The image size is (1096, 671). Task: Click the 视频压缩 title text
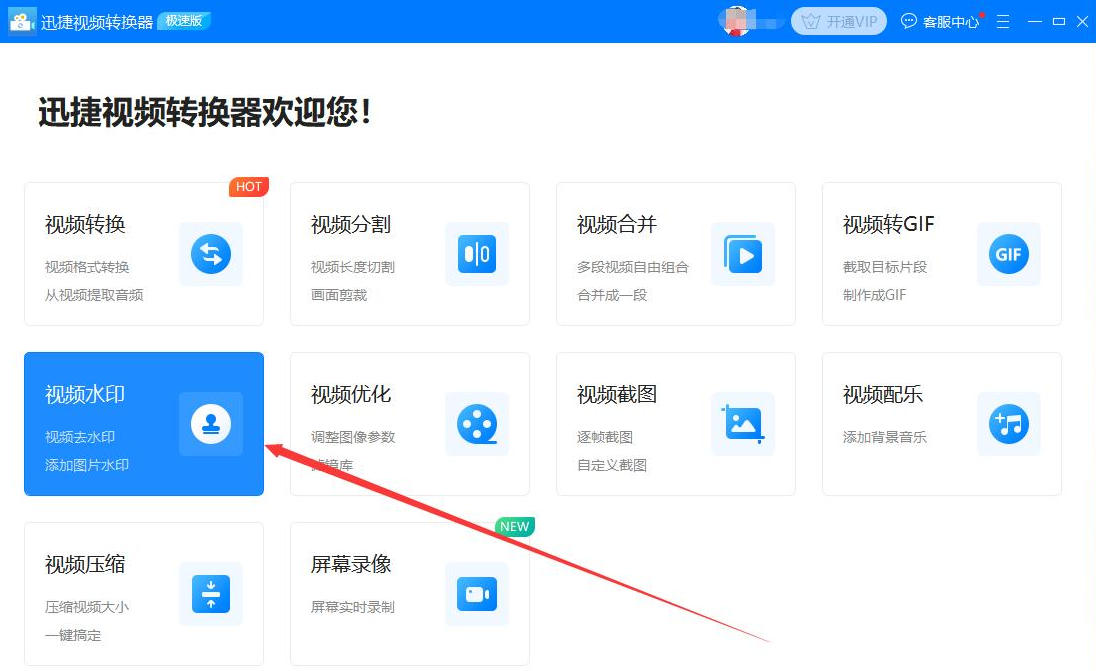click(x=85, y=564)
